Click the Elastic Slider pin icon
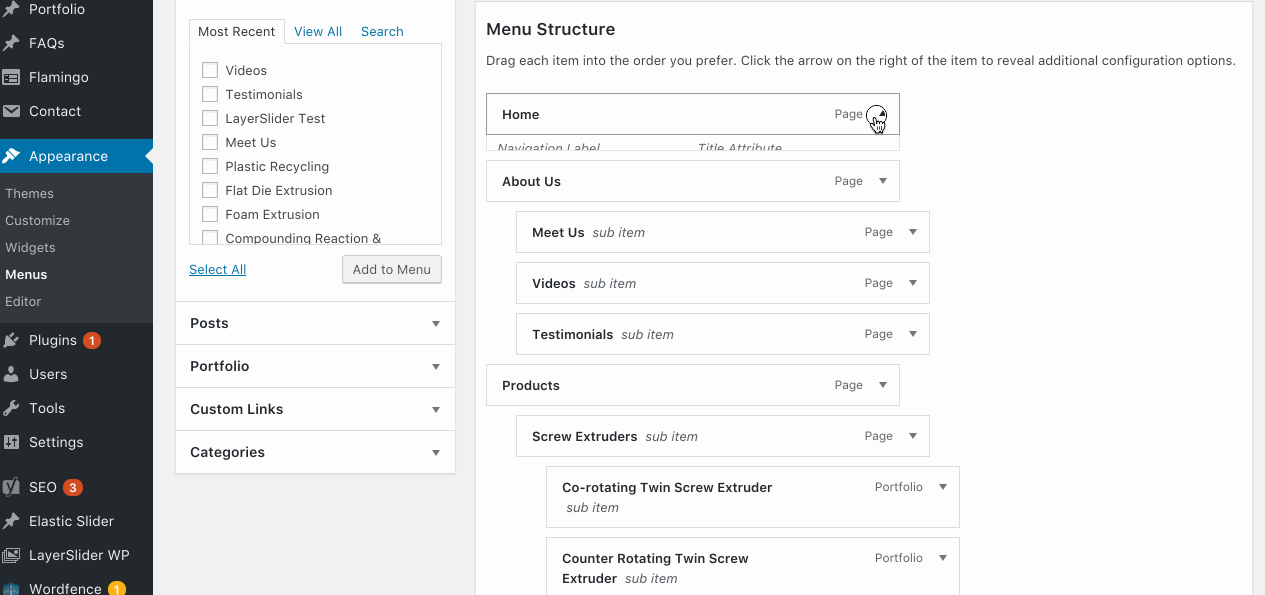1265x595 pixels. (x=12, y=521)
